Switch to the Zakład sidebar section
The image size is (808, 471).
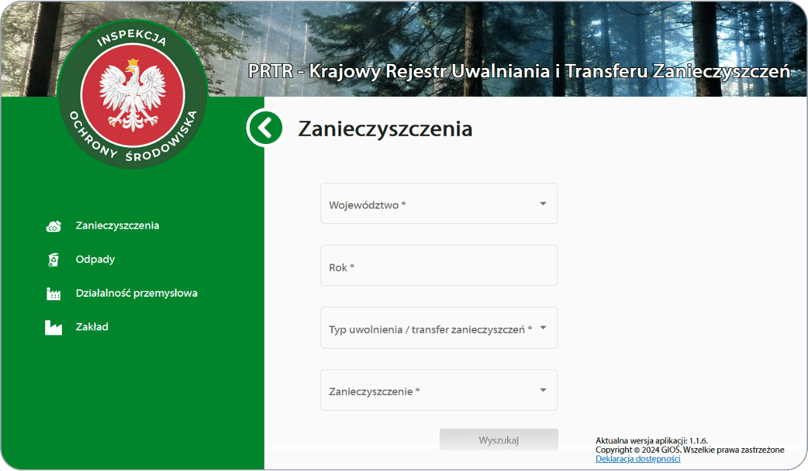92,327
